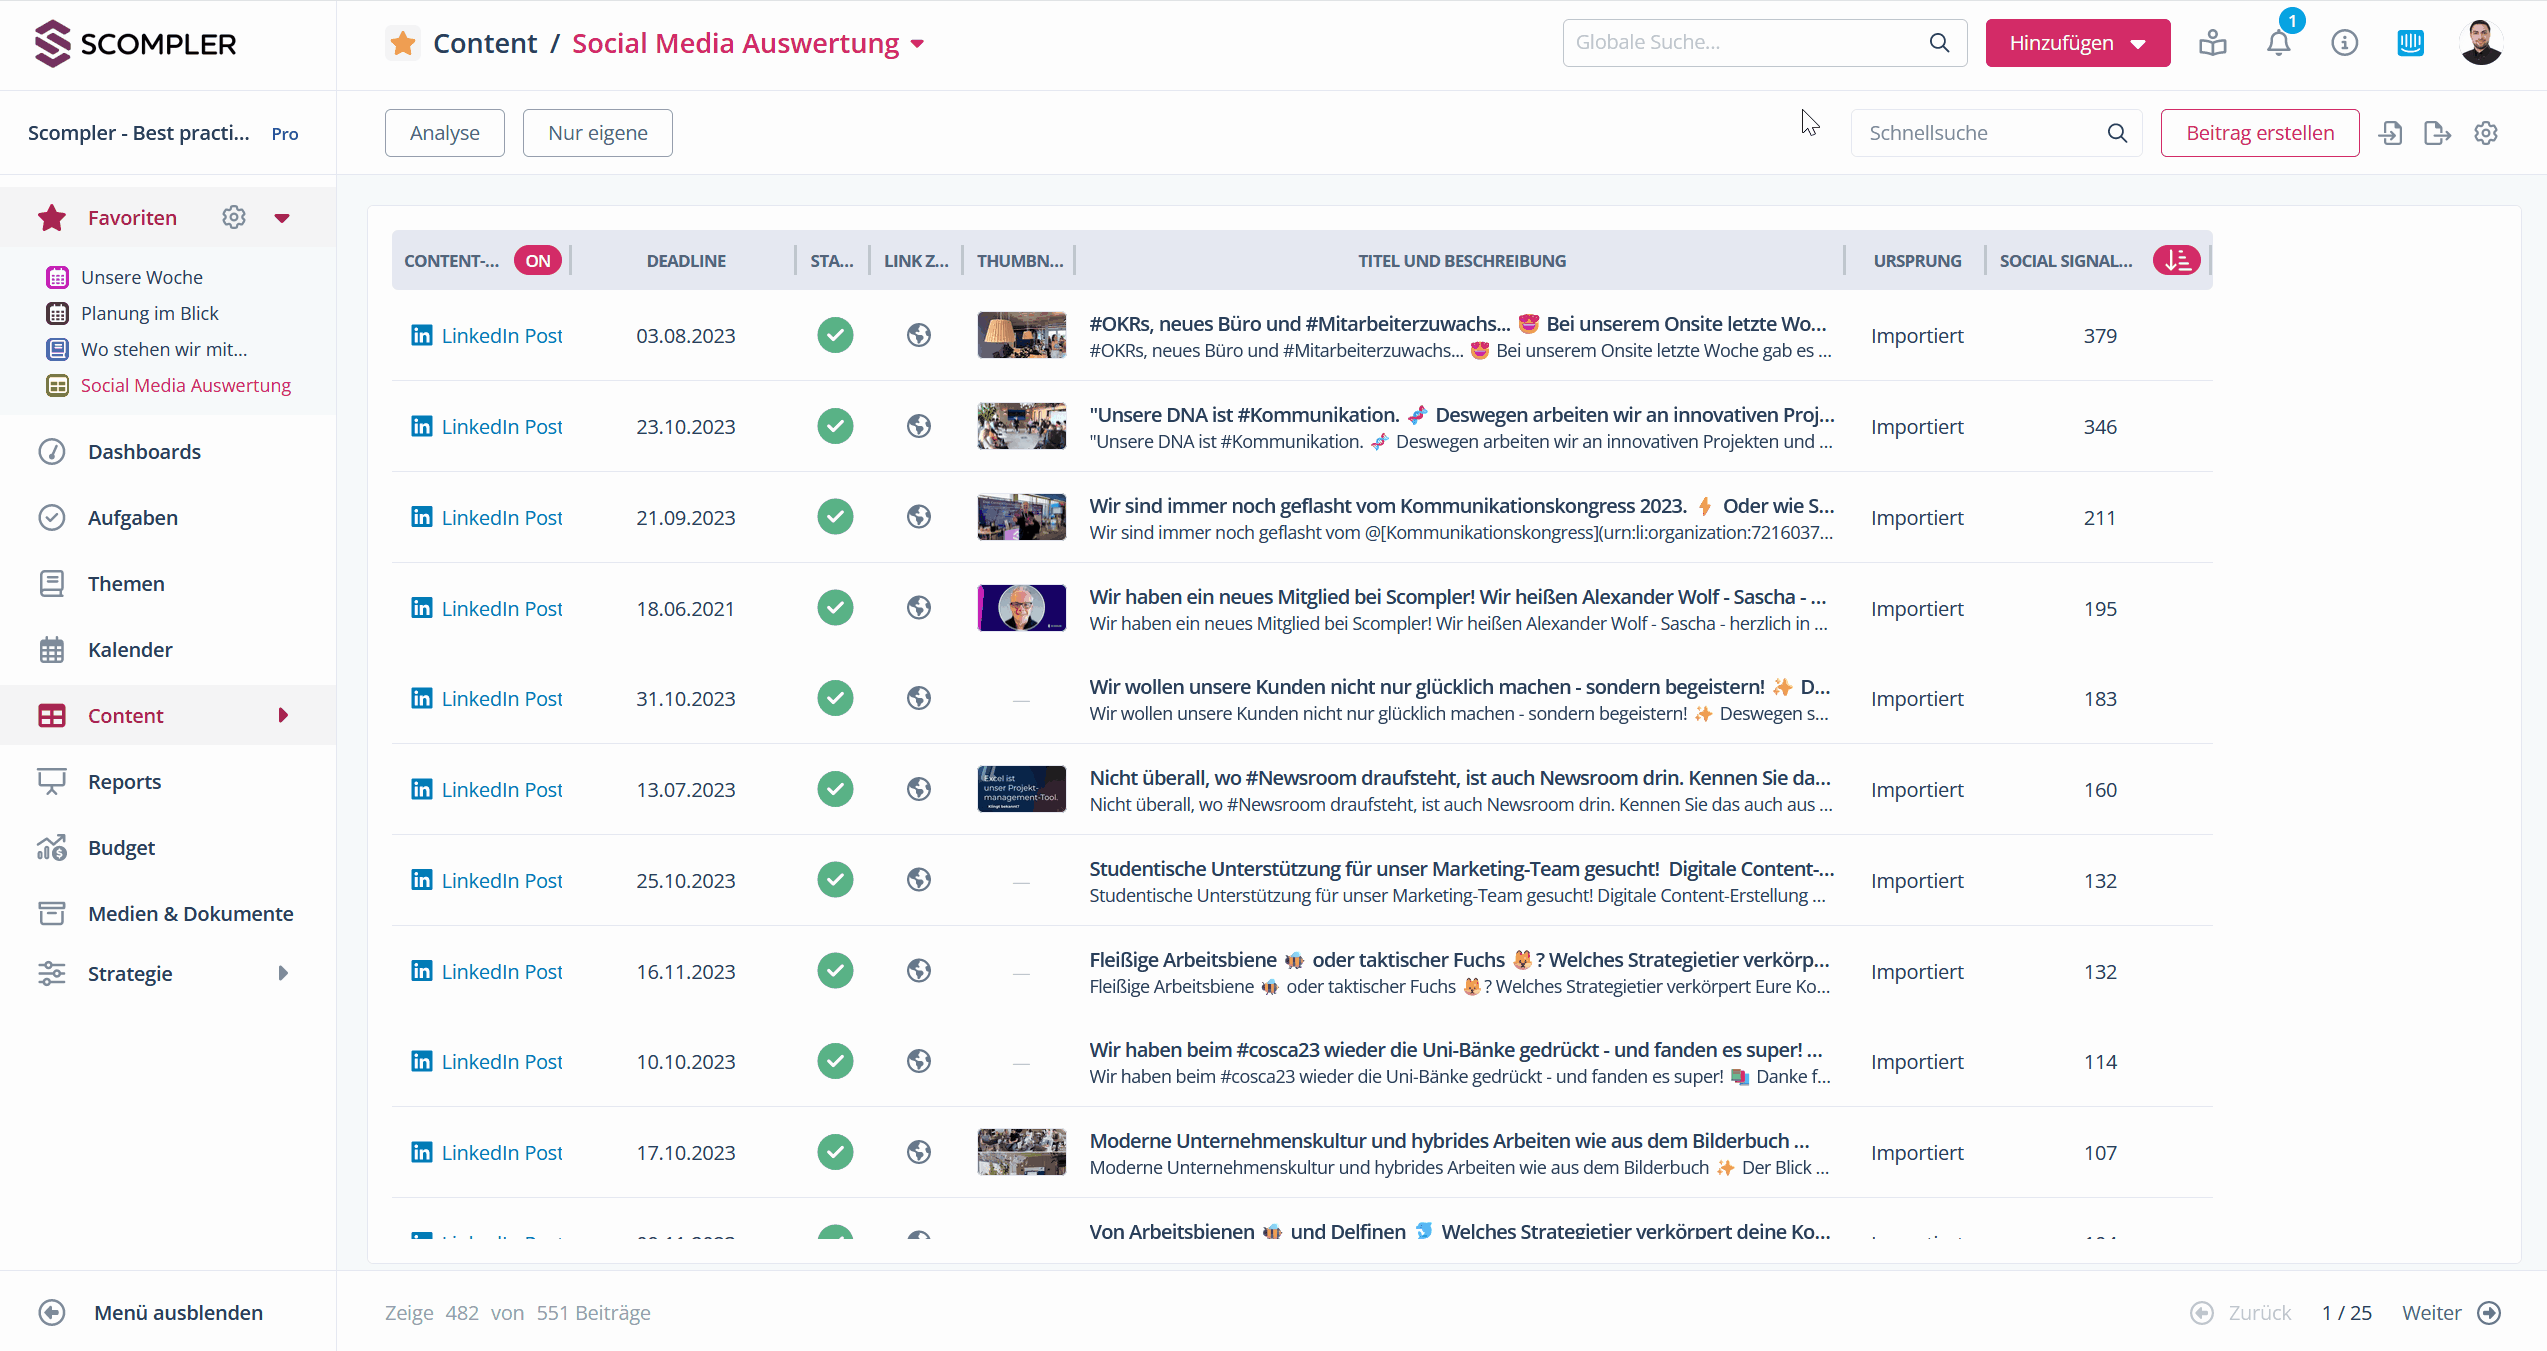This screenshot has height=1351, width=2547.
Task: Open Dashboards in the sidebar
Action: pyautogui.click(x=144, y=452)
